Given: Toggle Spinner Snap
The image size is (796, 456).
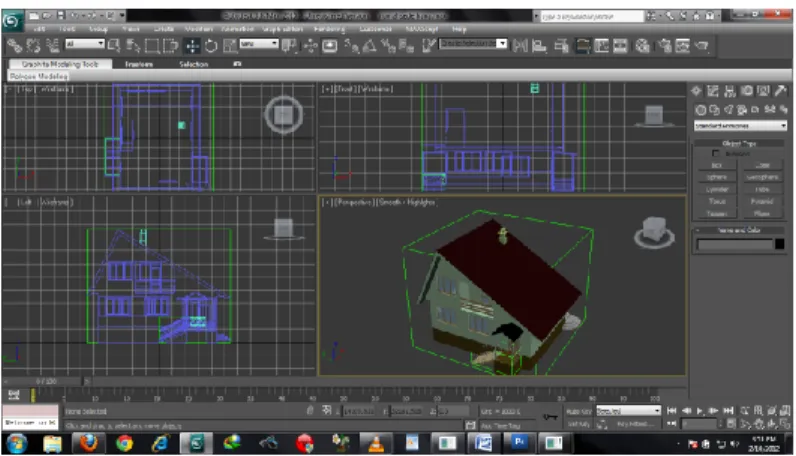Looking at the screenshot, I should pyautogui.click(x=407, y=46).
